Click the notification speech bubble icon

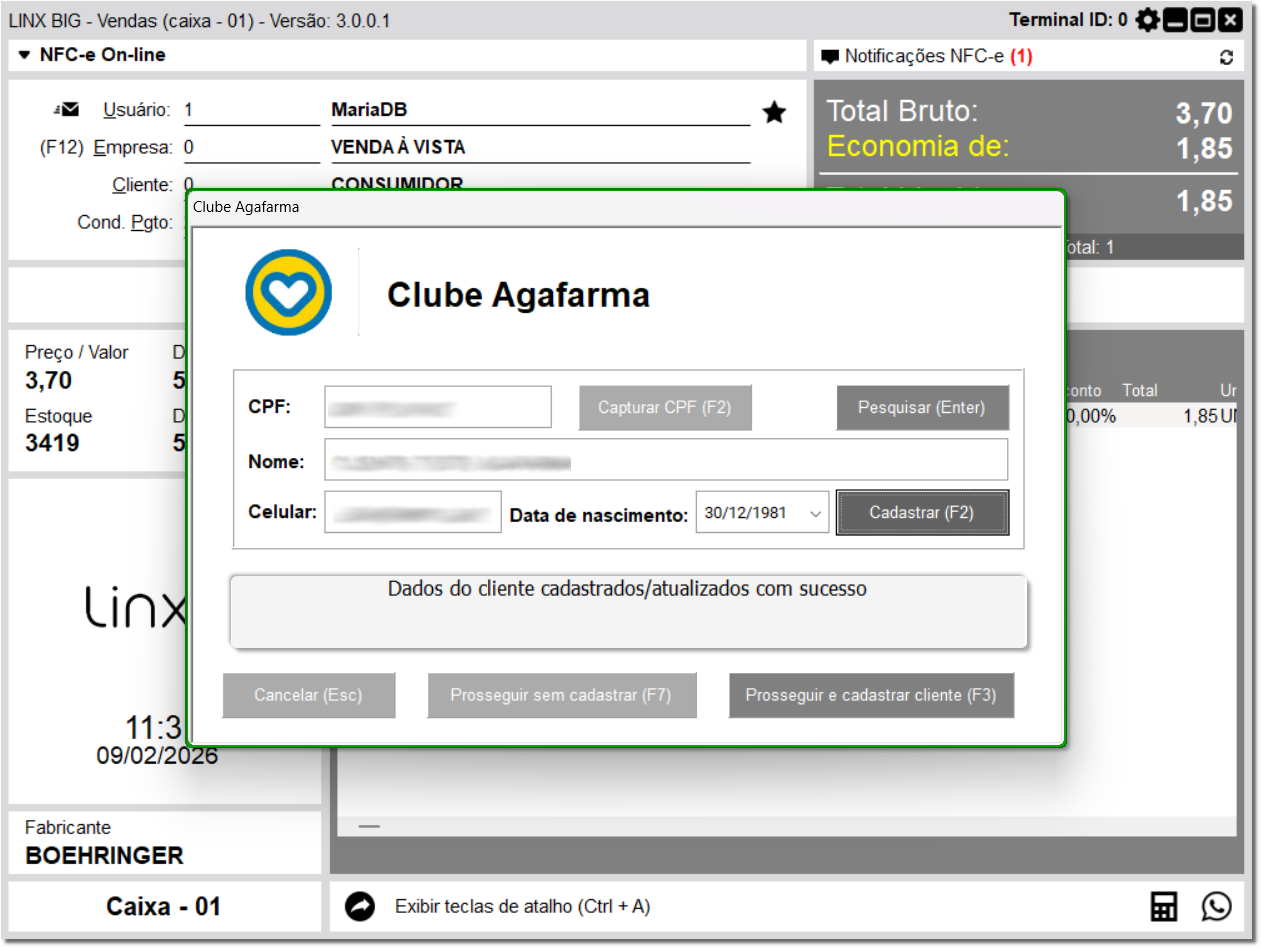(830, 57)
